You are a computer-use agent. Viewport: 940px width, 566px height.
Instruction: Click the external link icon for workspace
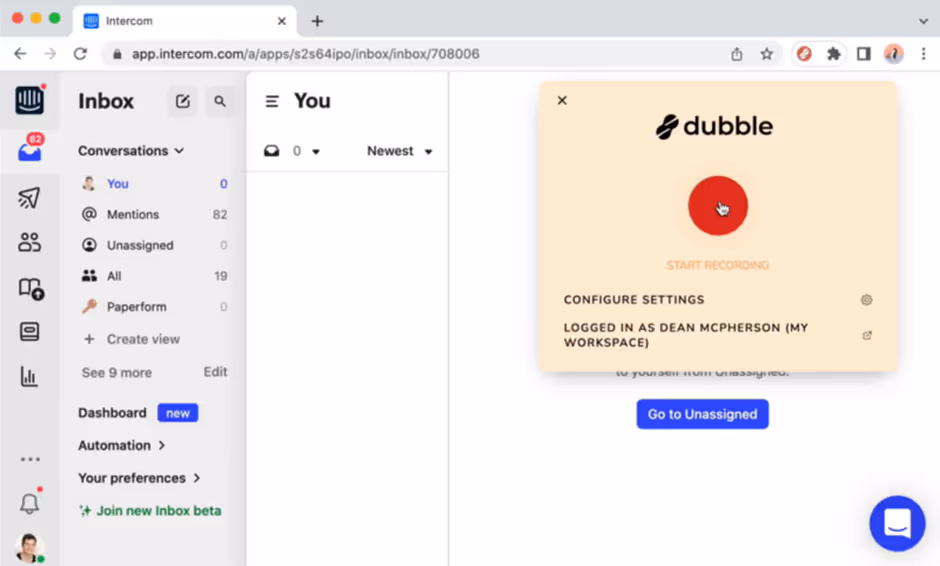pyautogui.click(x=867, y=335)
